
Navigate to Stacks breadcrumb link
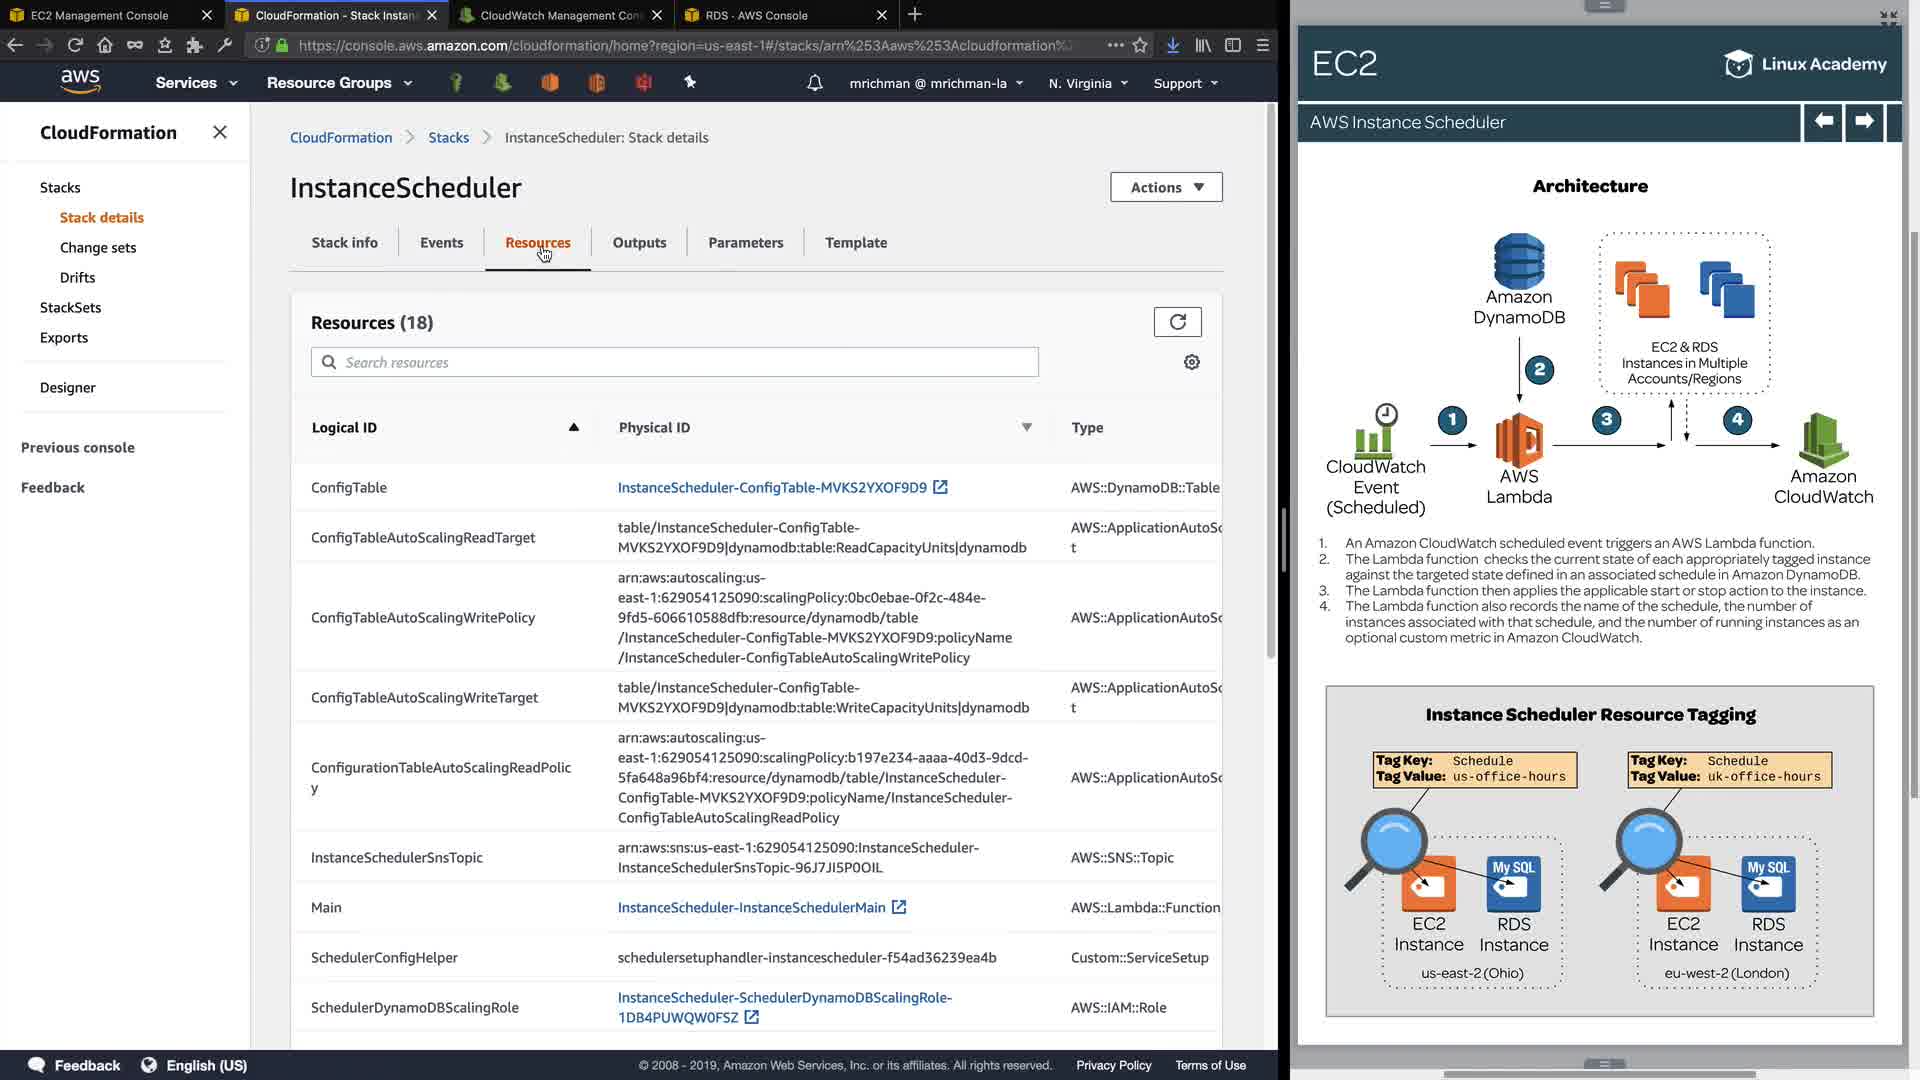point(448,137)
